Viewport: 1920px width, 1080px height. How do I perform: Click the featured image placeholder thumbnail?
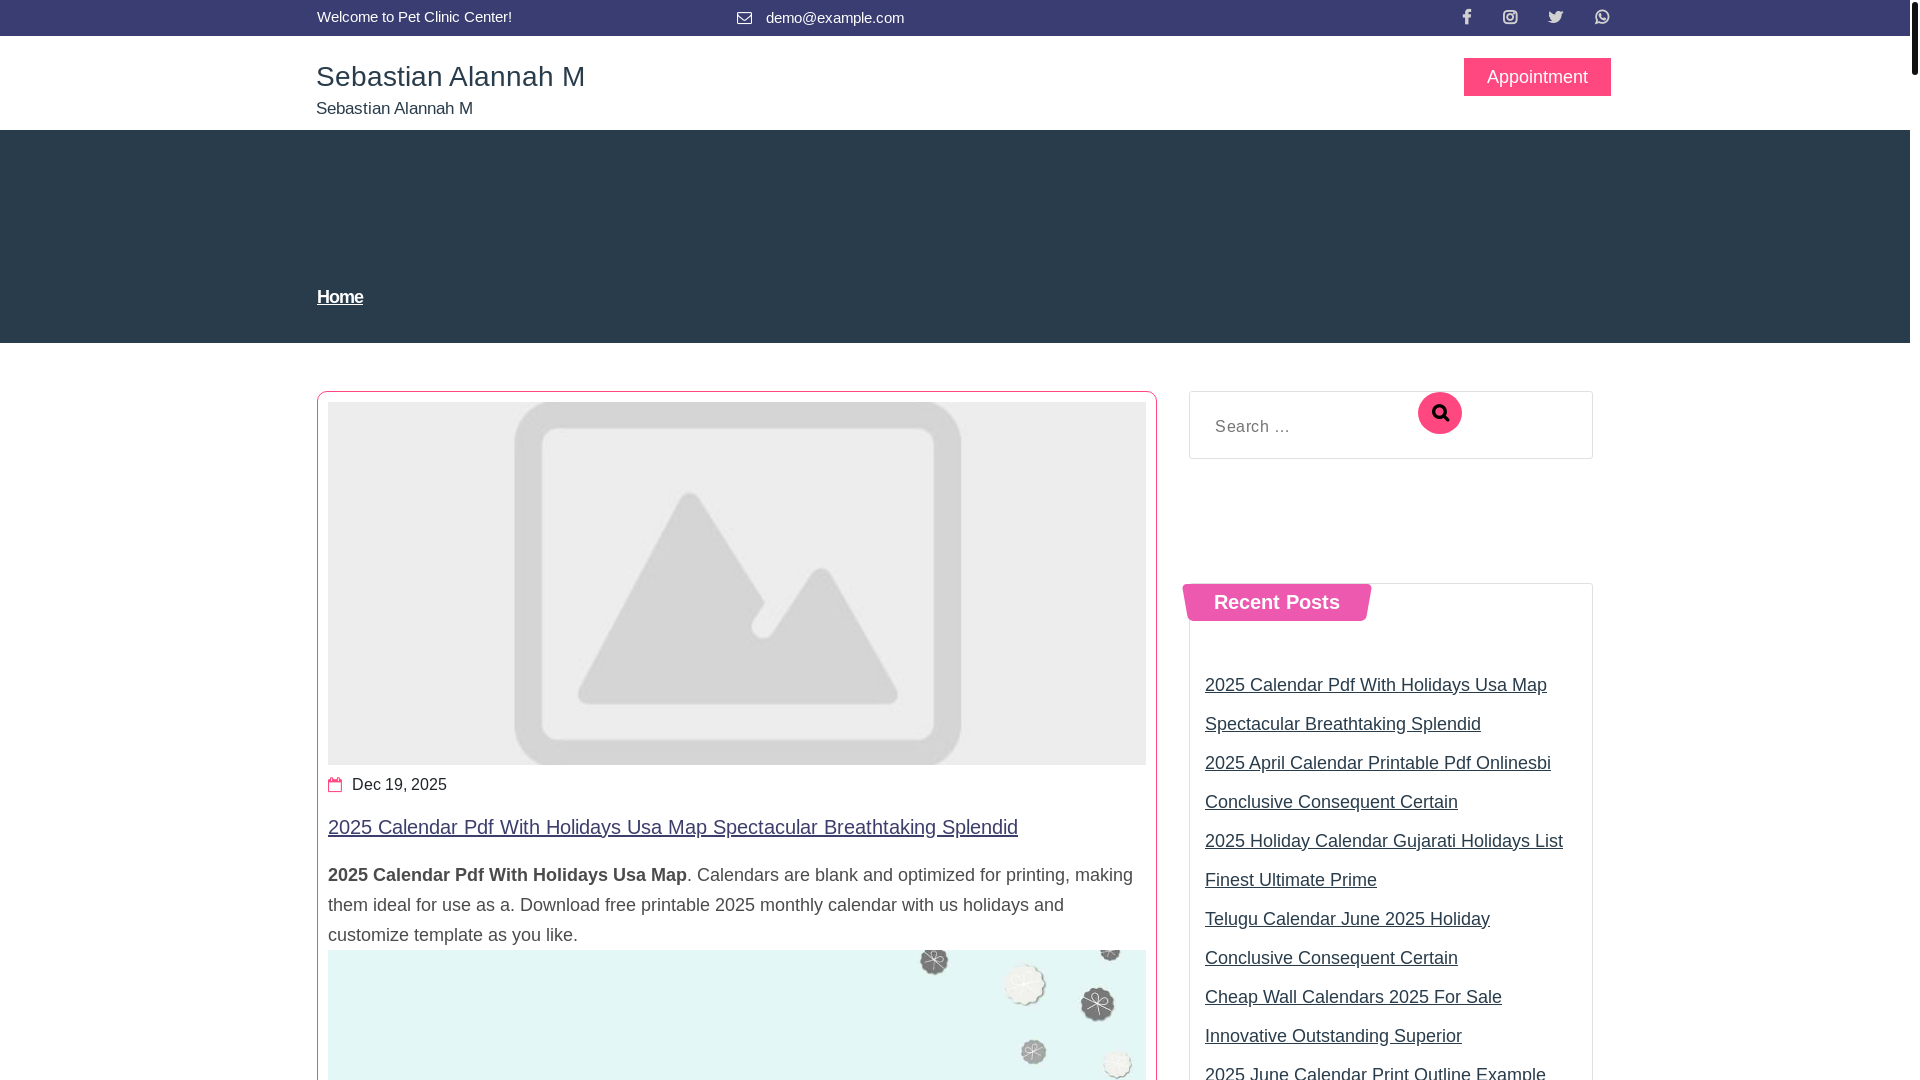(737, 583)
